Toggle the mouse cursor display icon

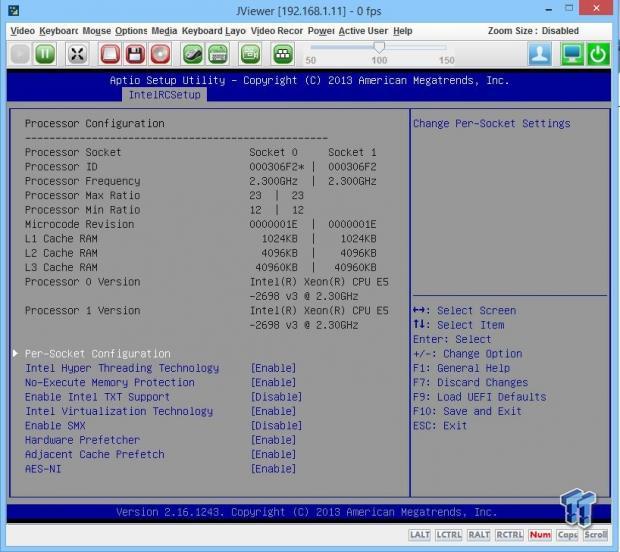tap(193, 54)
